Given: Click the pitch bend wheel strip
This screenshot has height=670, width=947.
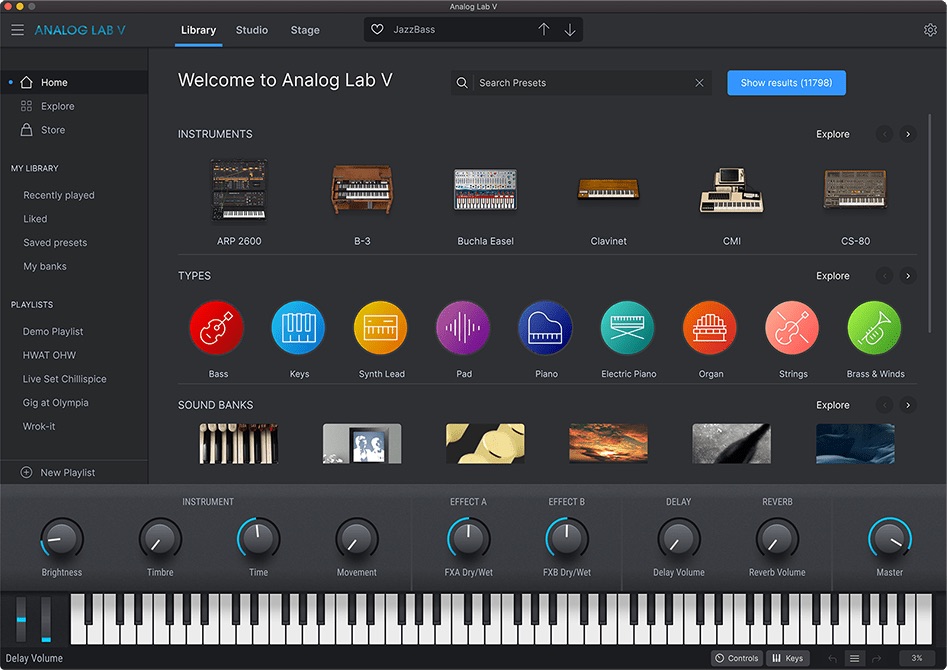Looking at the screenshot, I should (21, 619).
